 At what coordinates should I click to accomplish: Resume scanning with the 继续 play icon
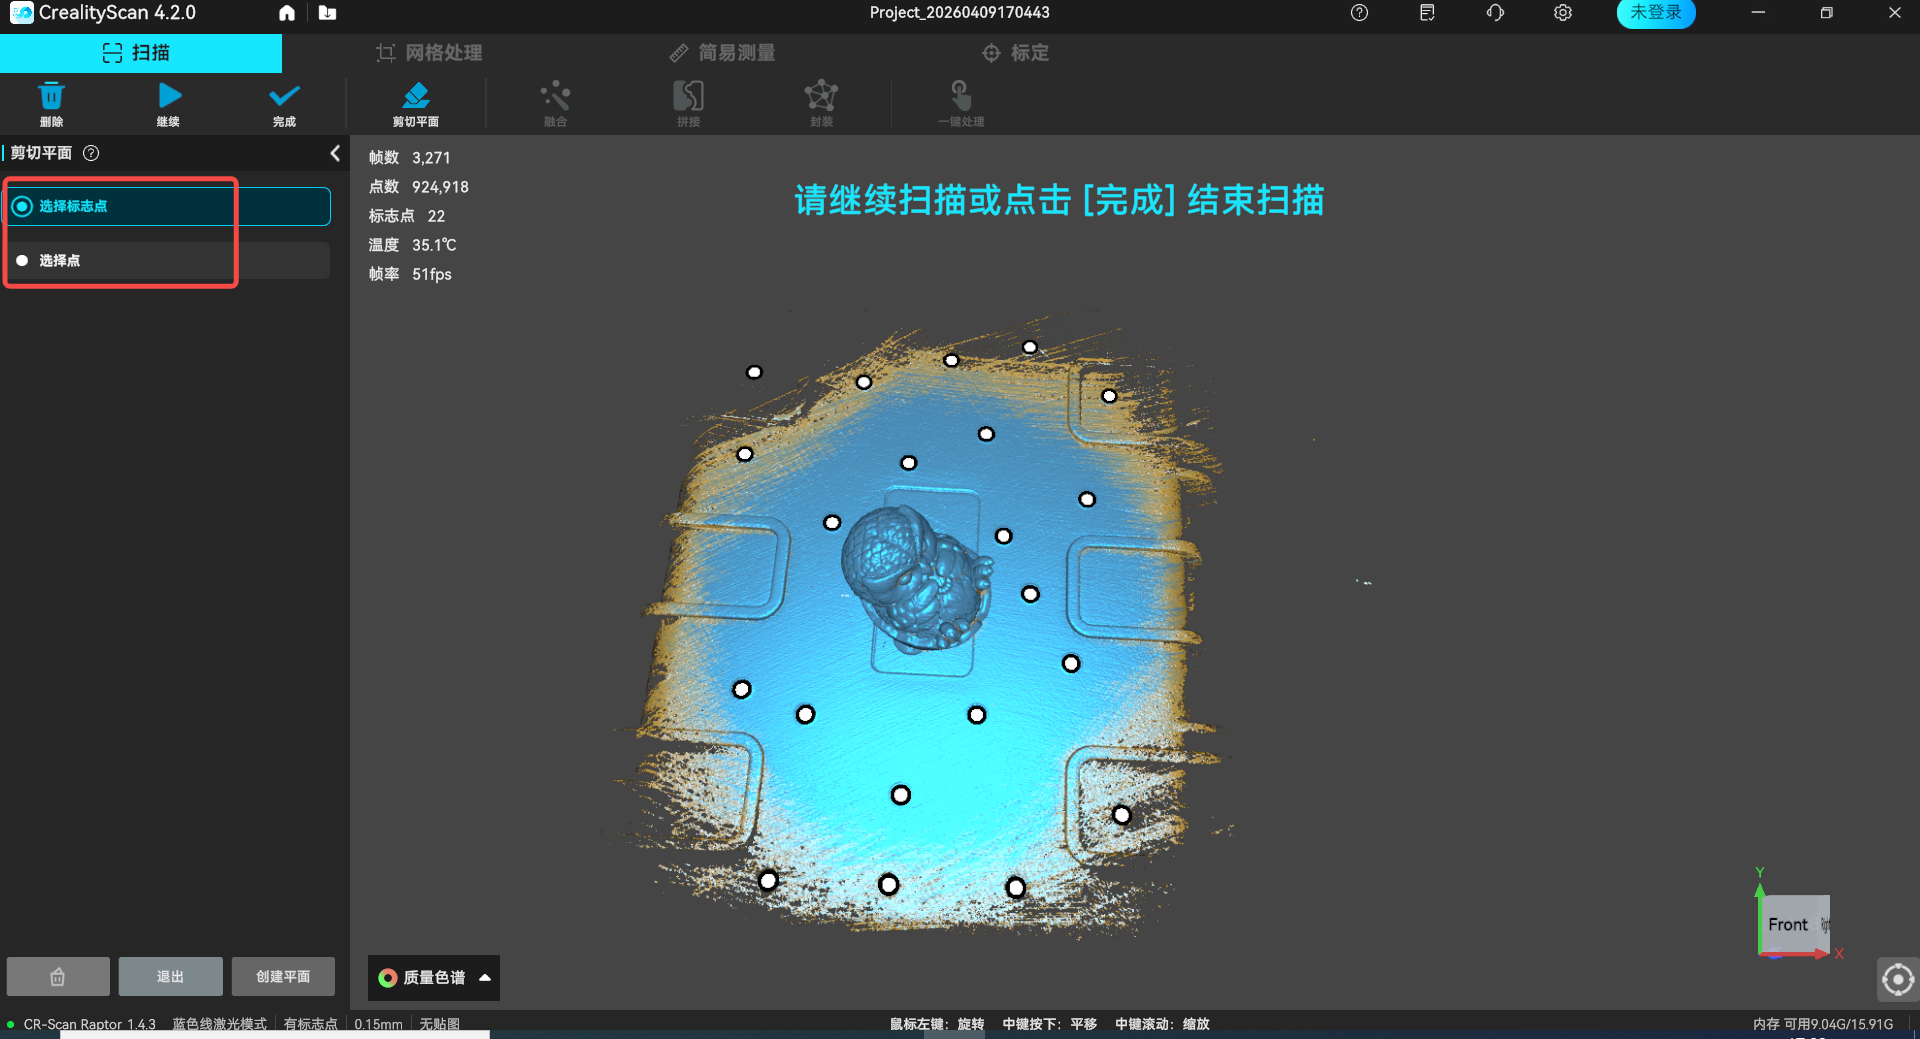click(x=168, y=103)
